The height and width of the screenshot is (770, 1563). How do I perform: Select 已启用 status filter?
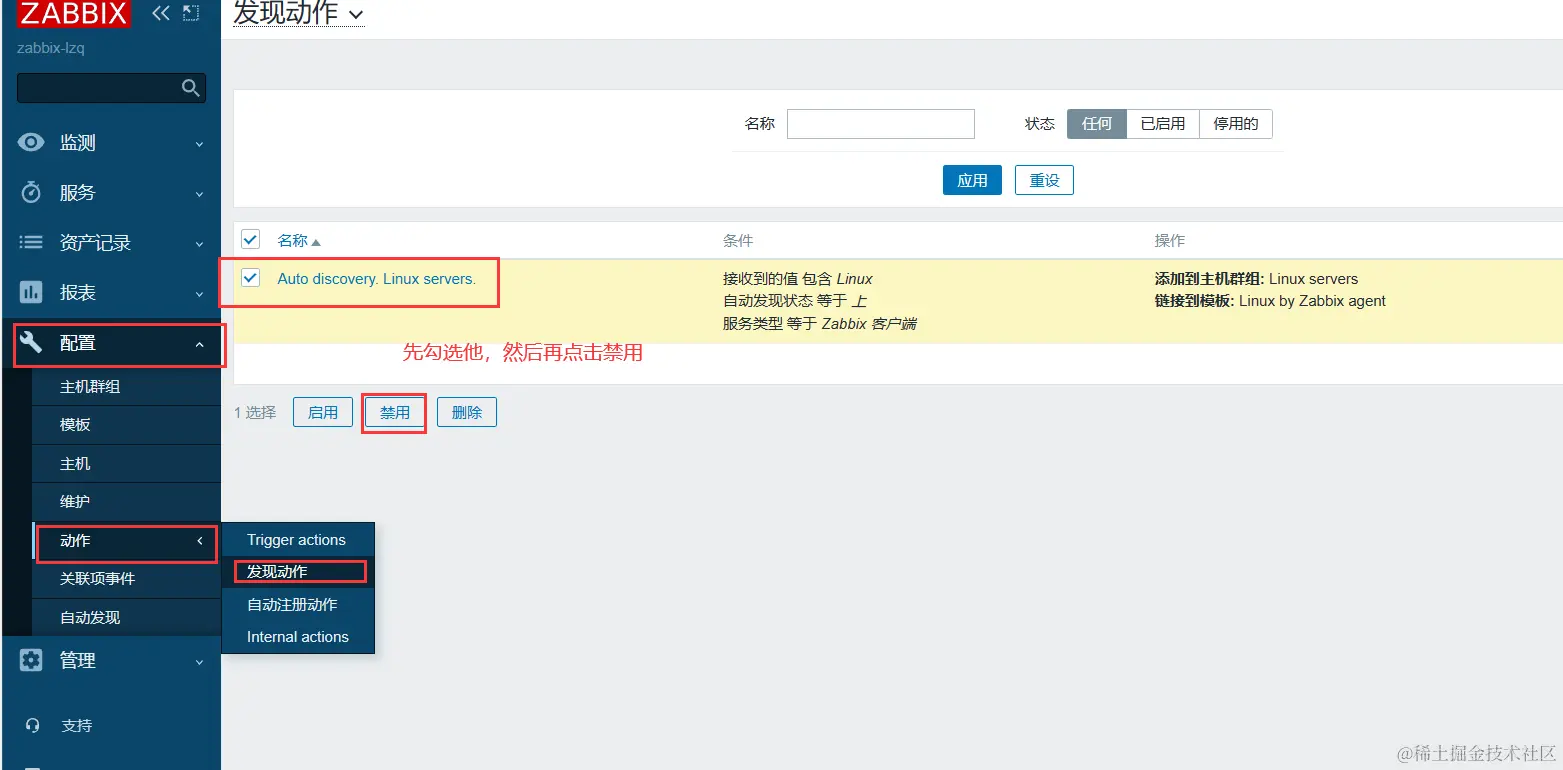tap(1163, 124)
